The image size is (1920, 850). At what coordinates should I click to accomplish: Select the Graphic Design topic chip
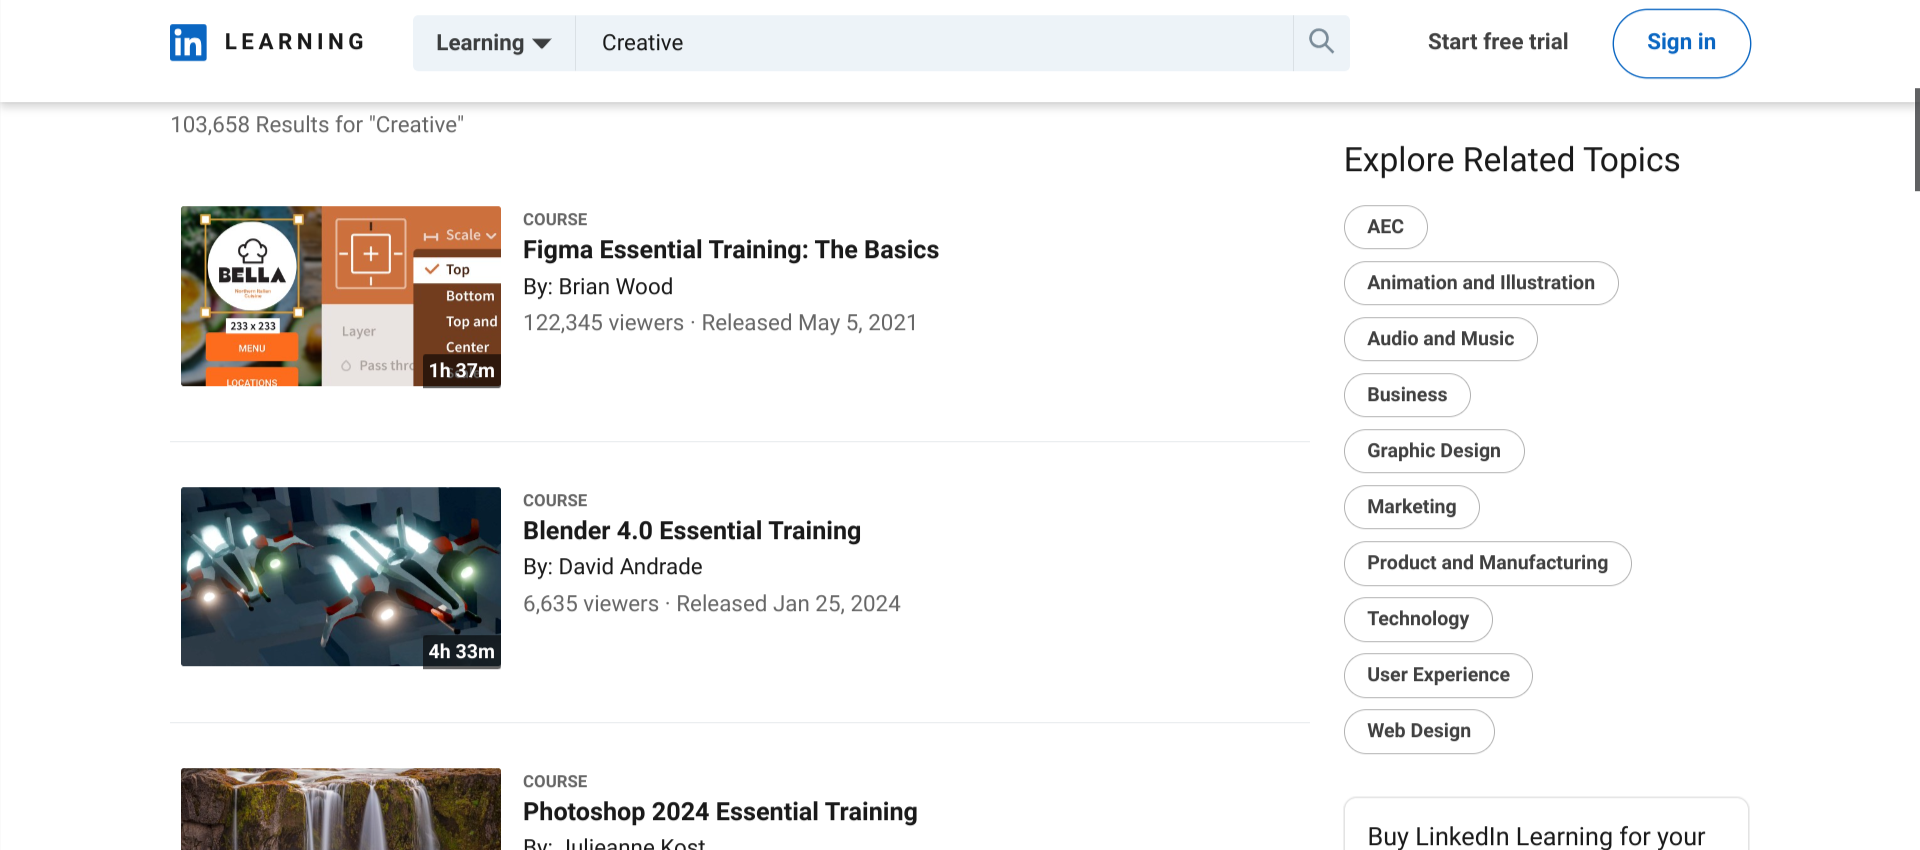tap(1433, 451)
